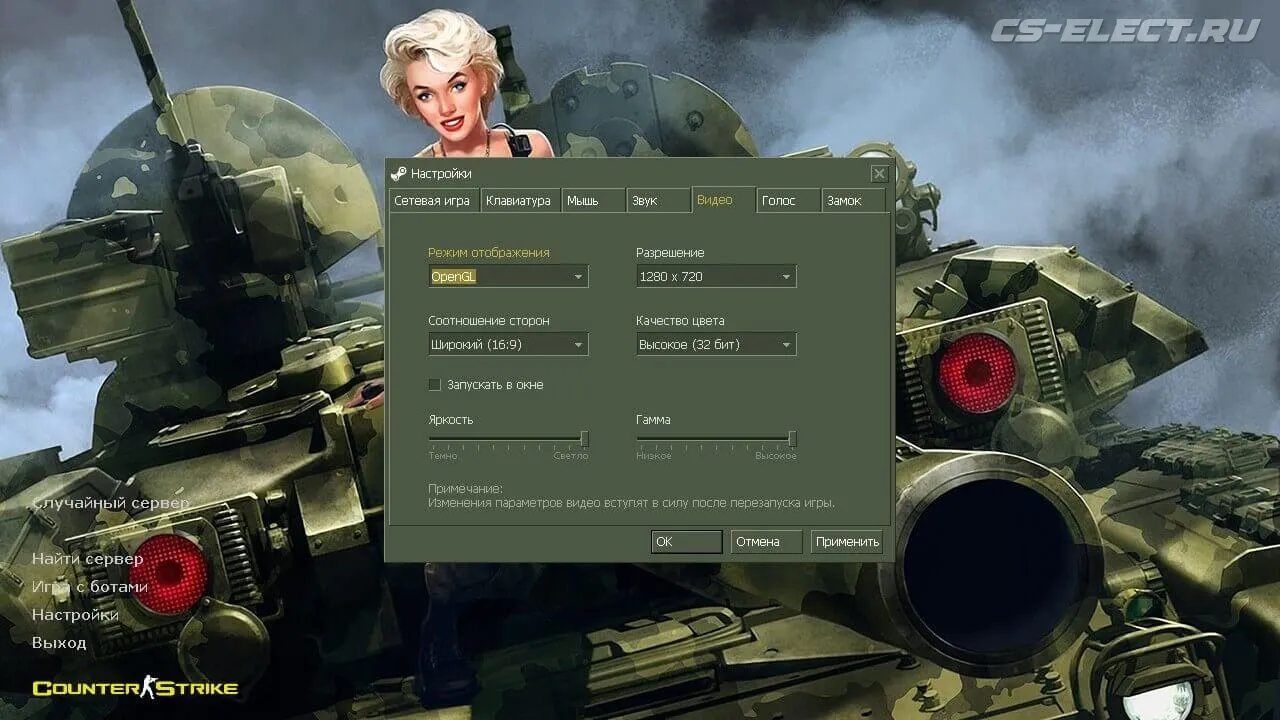Expand the Качество цвета dropdown
Viewport: 1280px width, 720px height.
coord(716,344)
